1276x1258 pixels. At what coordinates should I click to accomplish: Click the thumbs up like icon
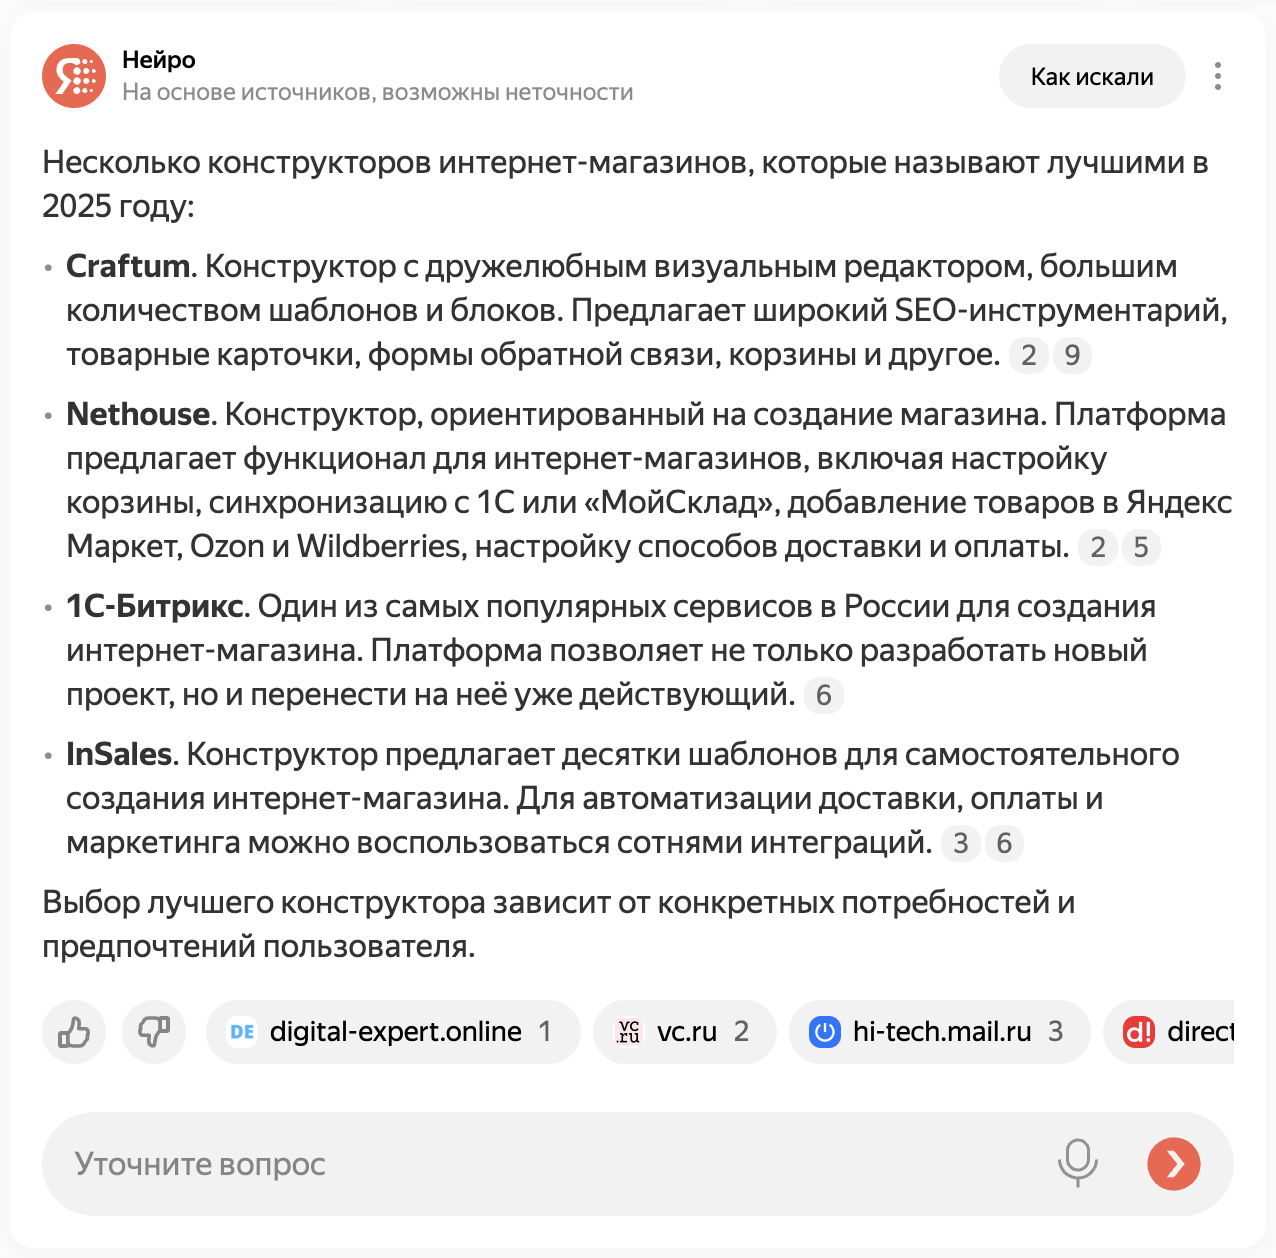[74, 1032]
